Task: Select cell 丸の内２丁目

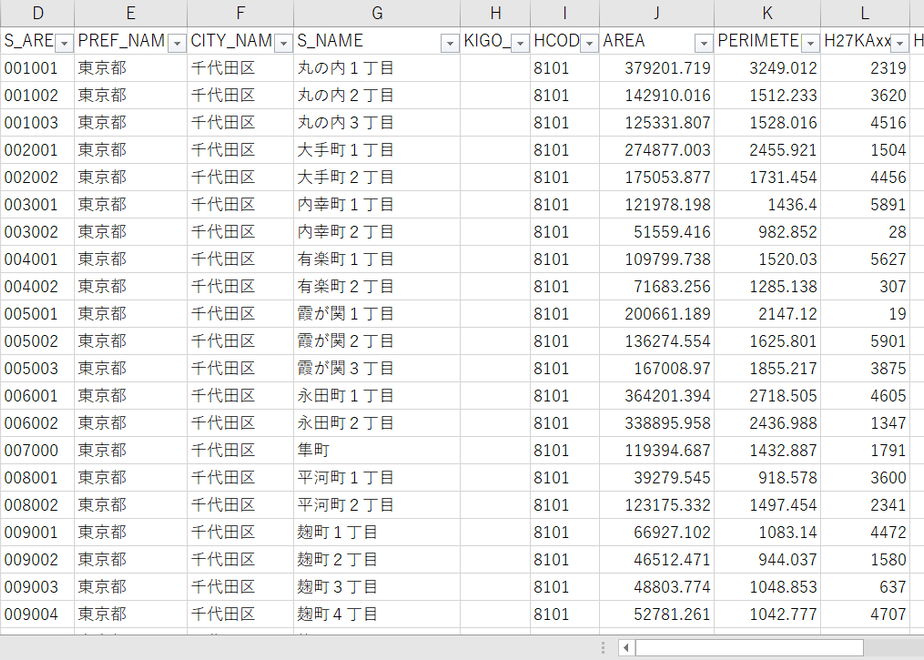Action: tap(377, 95)
